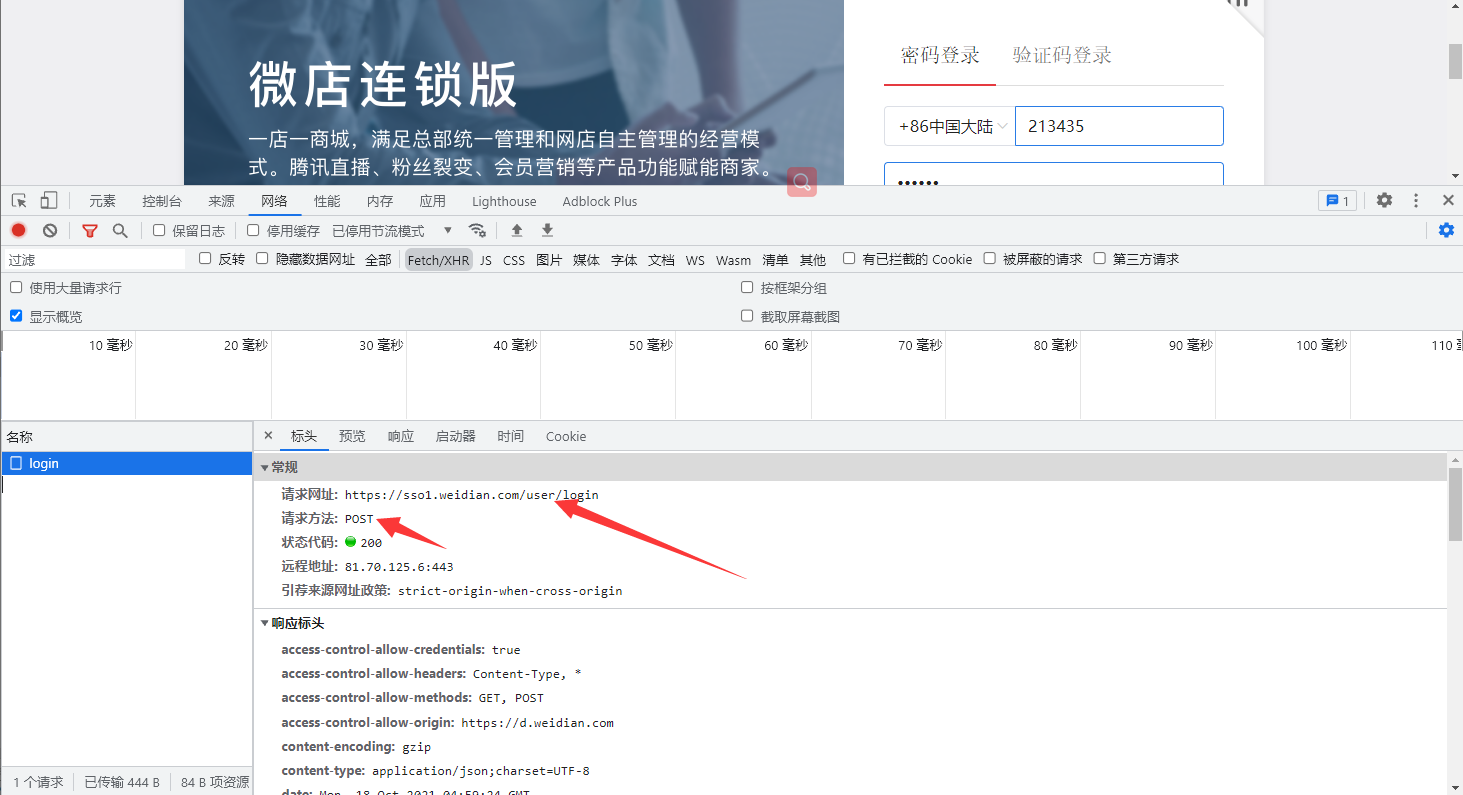Viewport: 1463px width, 795px height.
Task: Activate the inspect element picker icon
Action: point(19,200)
